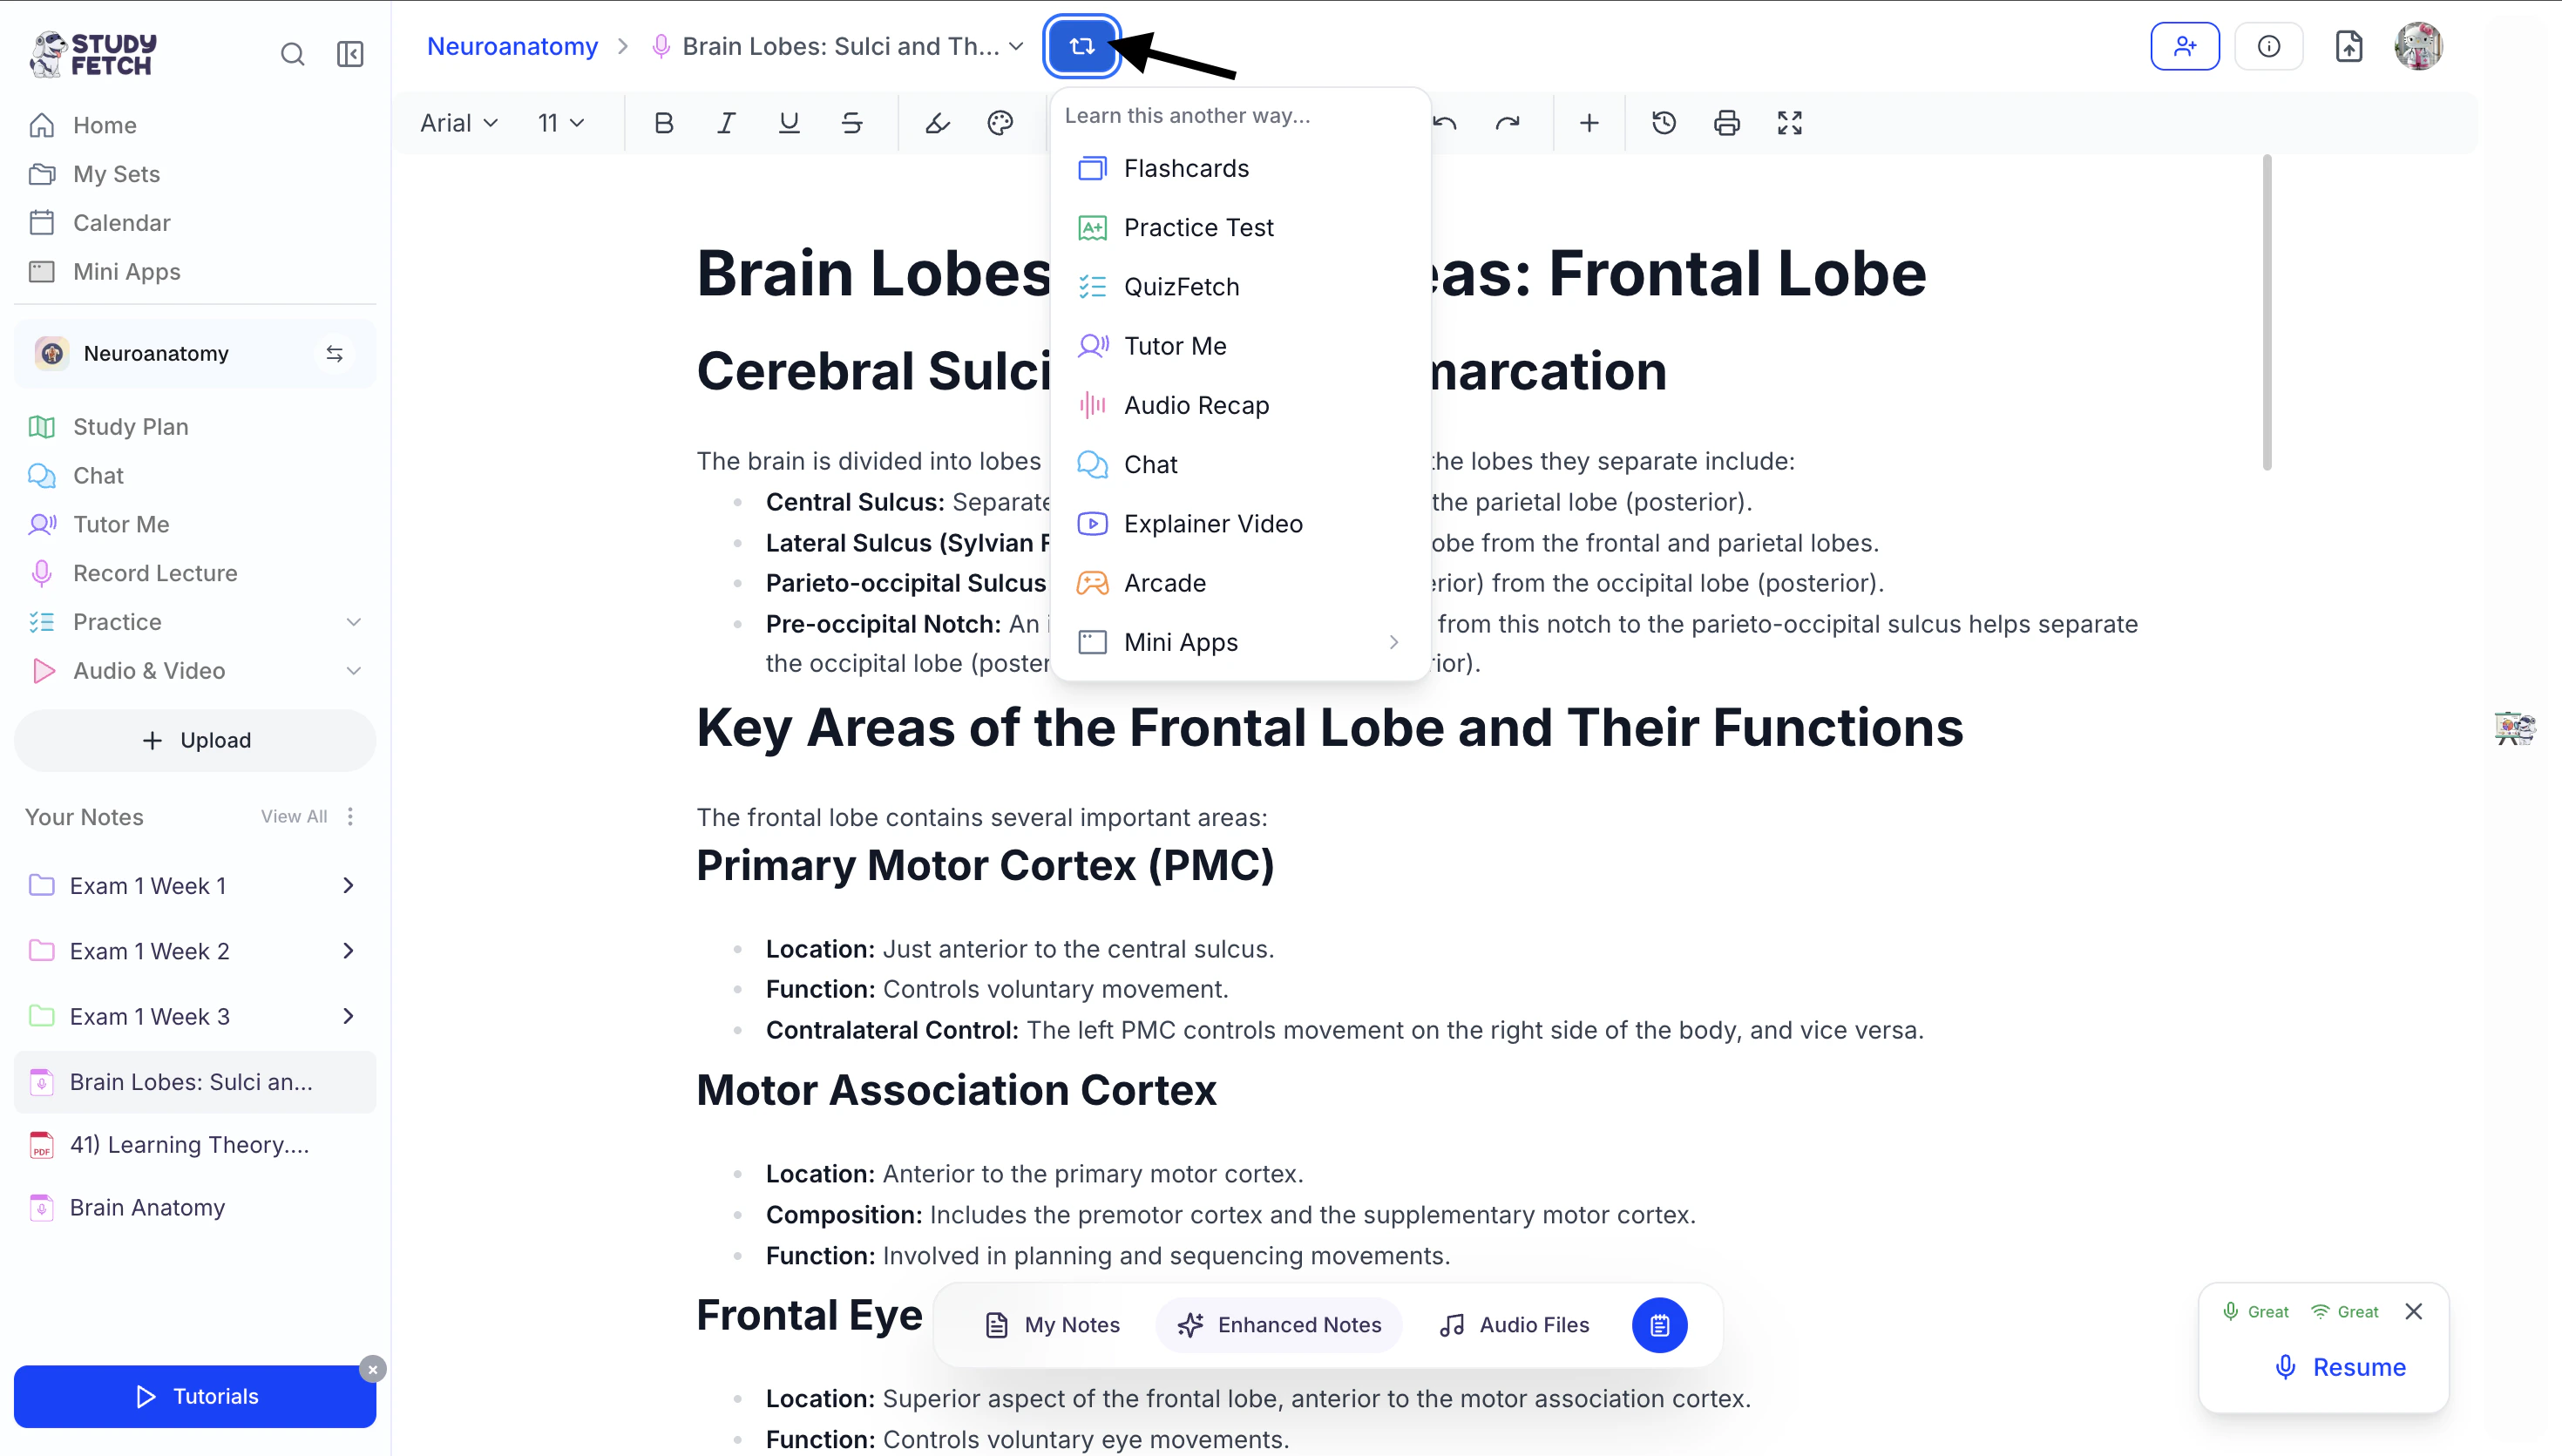
Task: Open the text color palette icon
Action: pyautogui.click(x=1000, y=123)
